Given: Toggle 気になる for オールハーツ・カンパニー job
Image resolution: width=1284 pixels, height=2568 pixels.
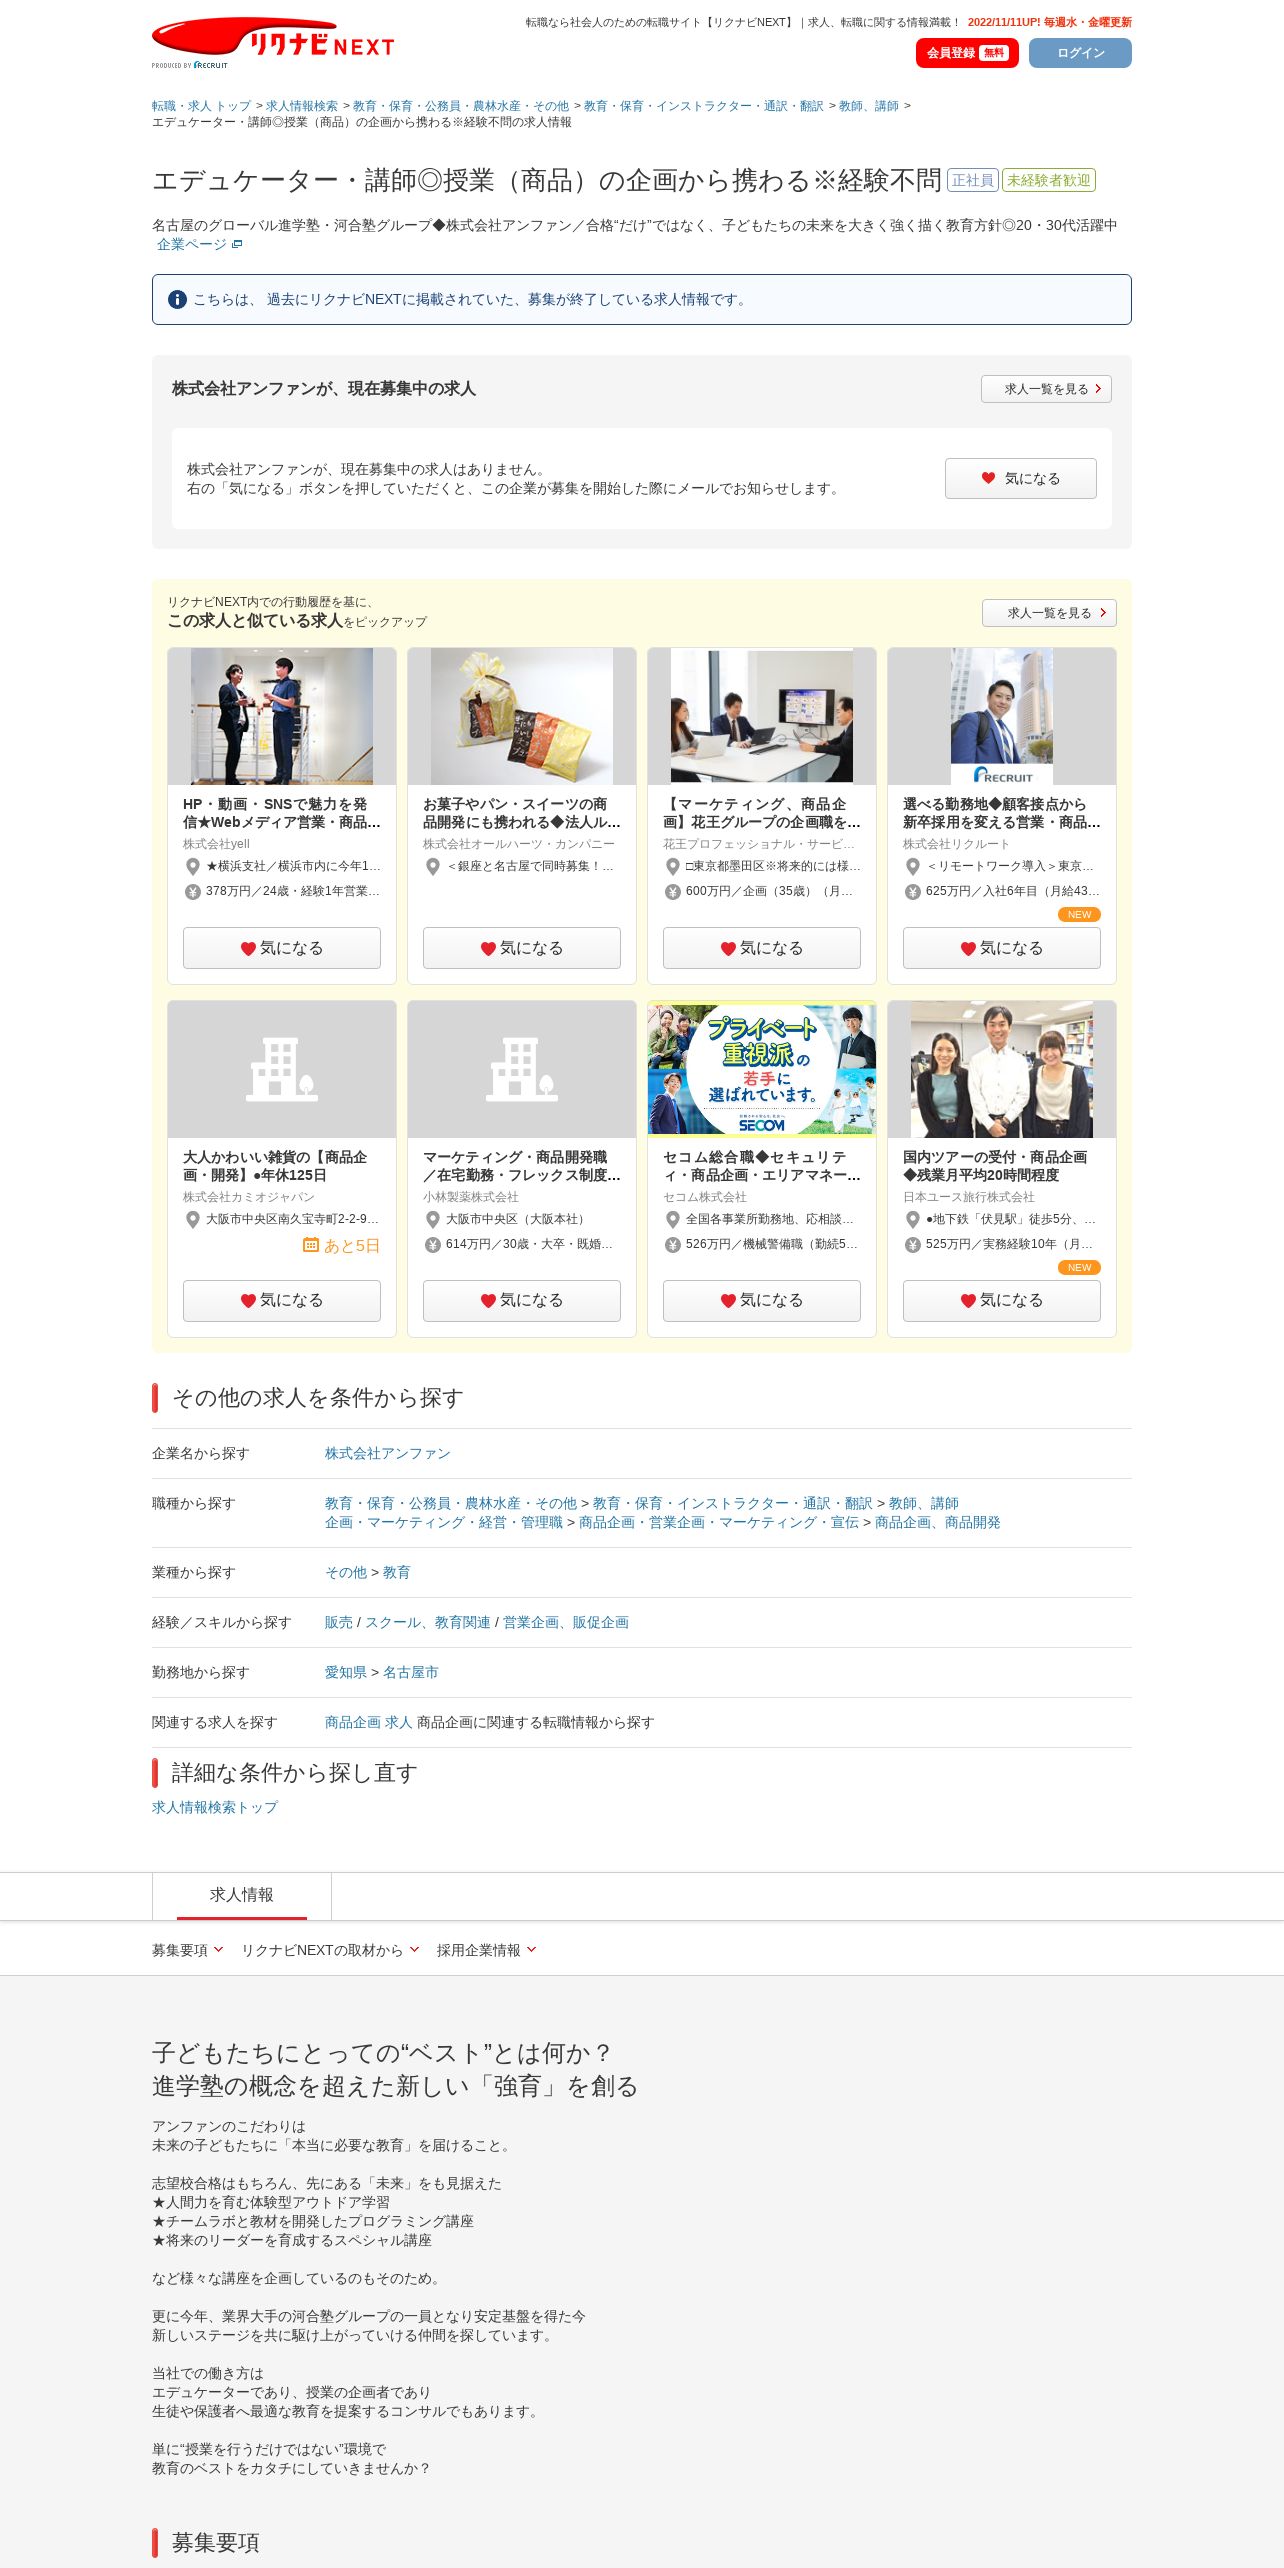Looking at the screenshot, I should click(522, 948).
